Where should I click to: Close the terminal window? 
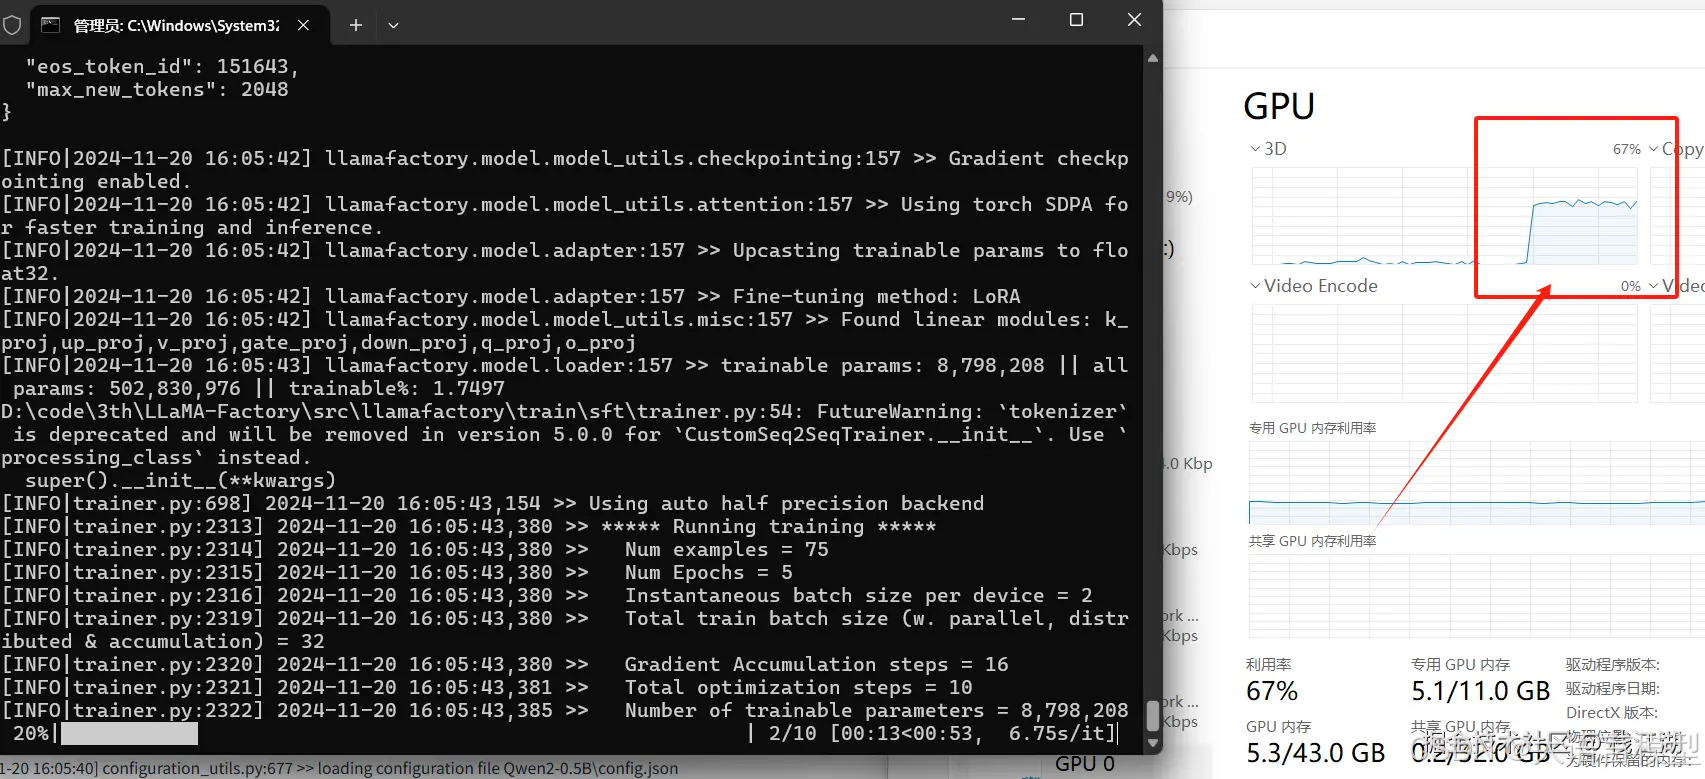pos(1134,20)
